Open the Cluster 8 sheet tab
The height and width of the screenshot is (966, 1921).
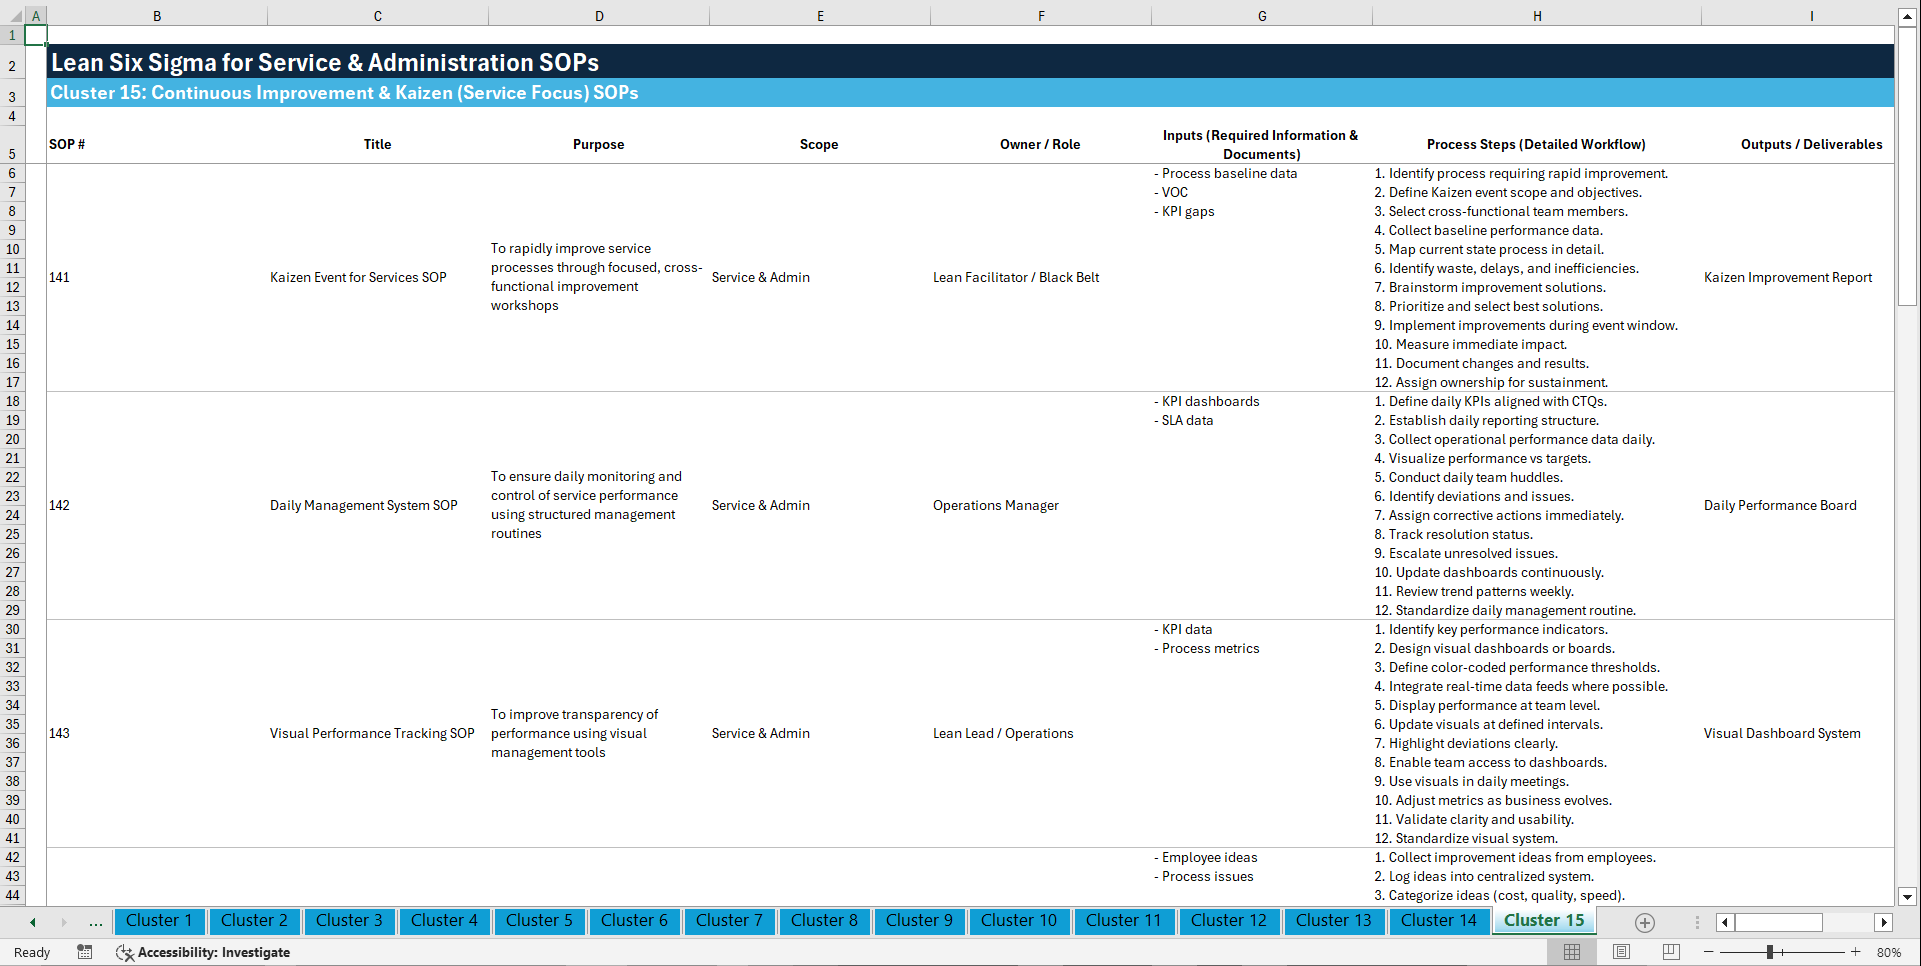tap(824, 921)
